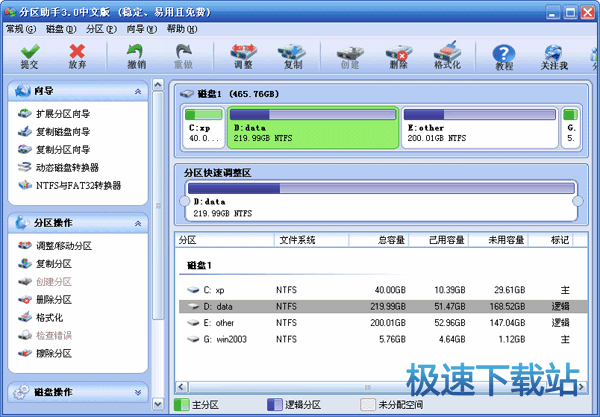Click the 文件系统 column header
This screenshot has height=417, width=600.
(x=311, y=240)
